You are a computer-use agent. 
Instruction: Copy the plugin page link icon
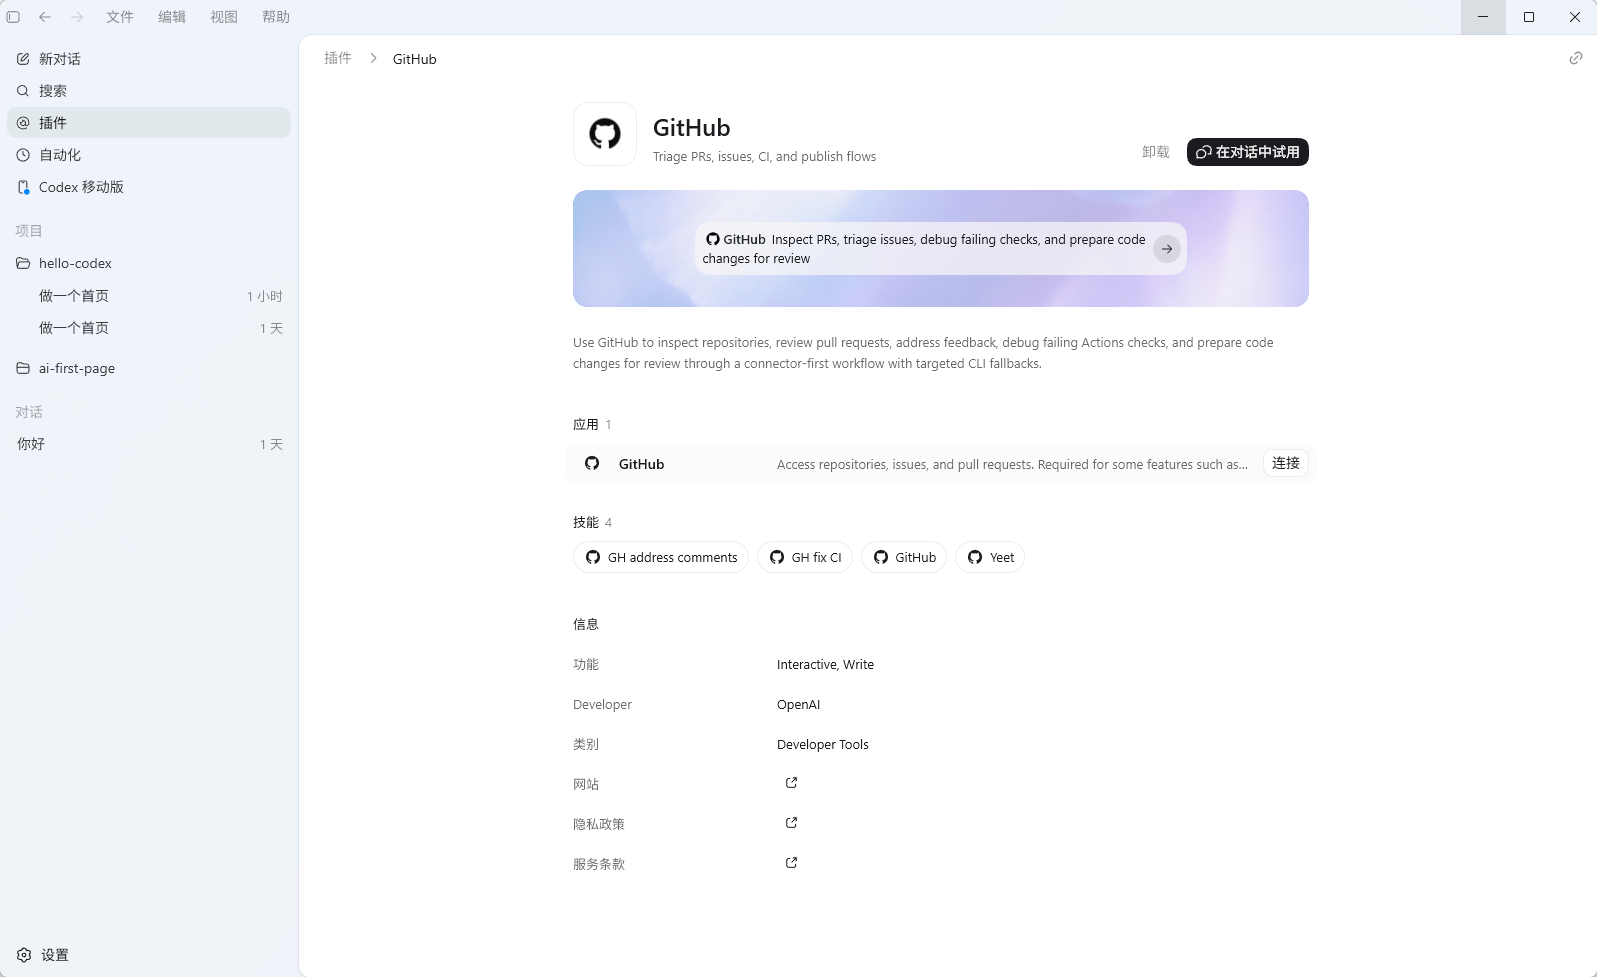1576,58
